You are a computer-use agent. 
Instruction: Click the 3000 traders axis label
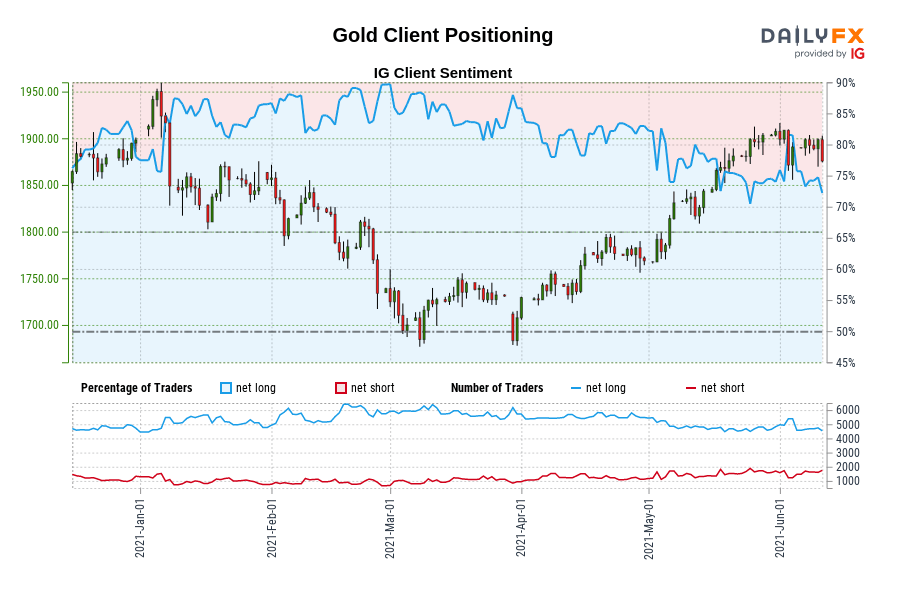848,453
